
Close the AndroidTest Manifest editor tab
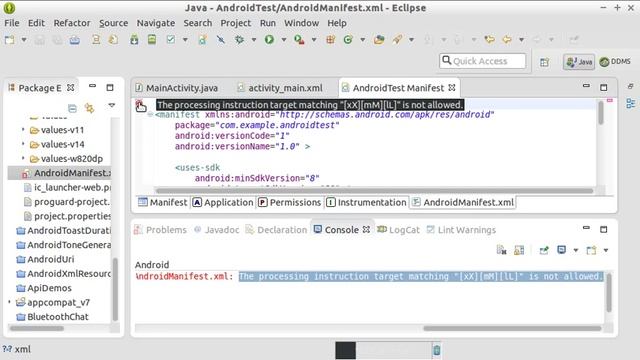[452, 88]
